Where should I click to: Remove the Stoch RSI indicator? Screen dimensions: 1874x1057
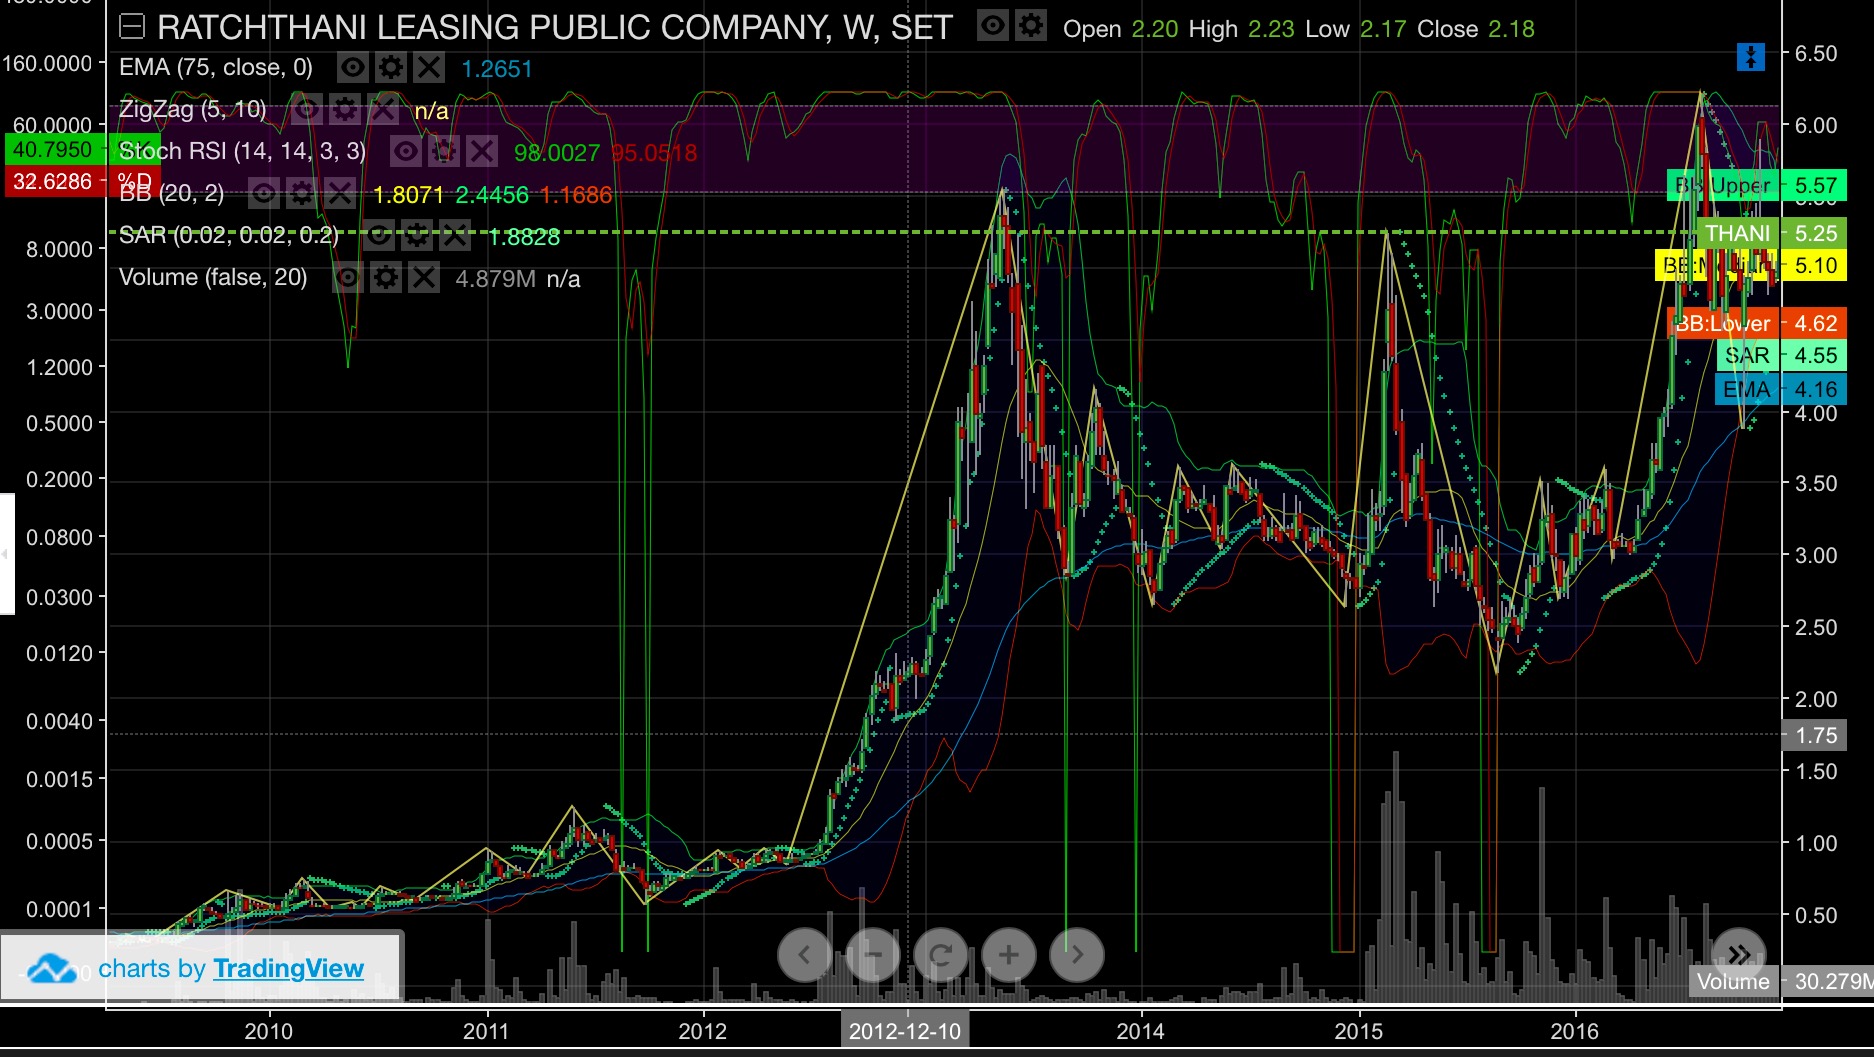482,152
